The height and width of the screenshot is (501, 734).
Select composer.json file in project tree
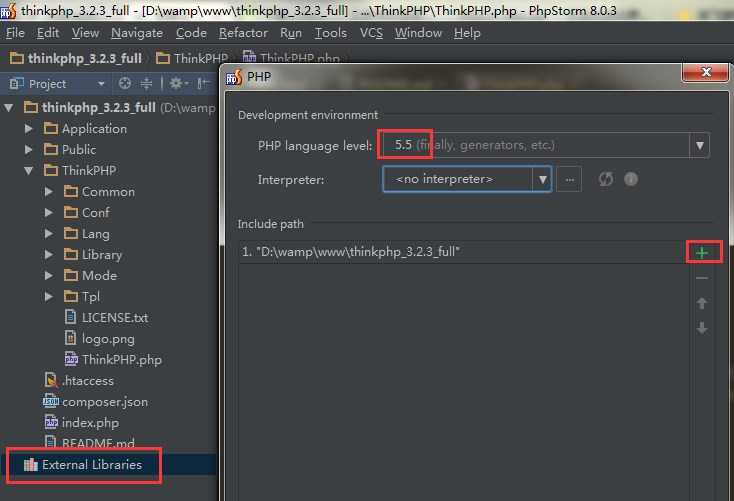pyautogui.click(x=95, y=402)
